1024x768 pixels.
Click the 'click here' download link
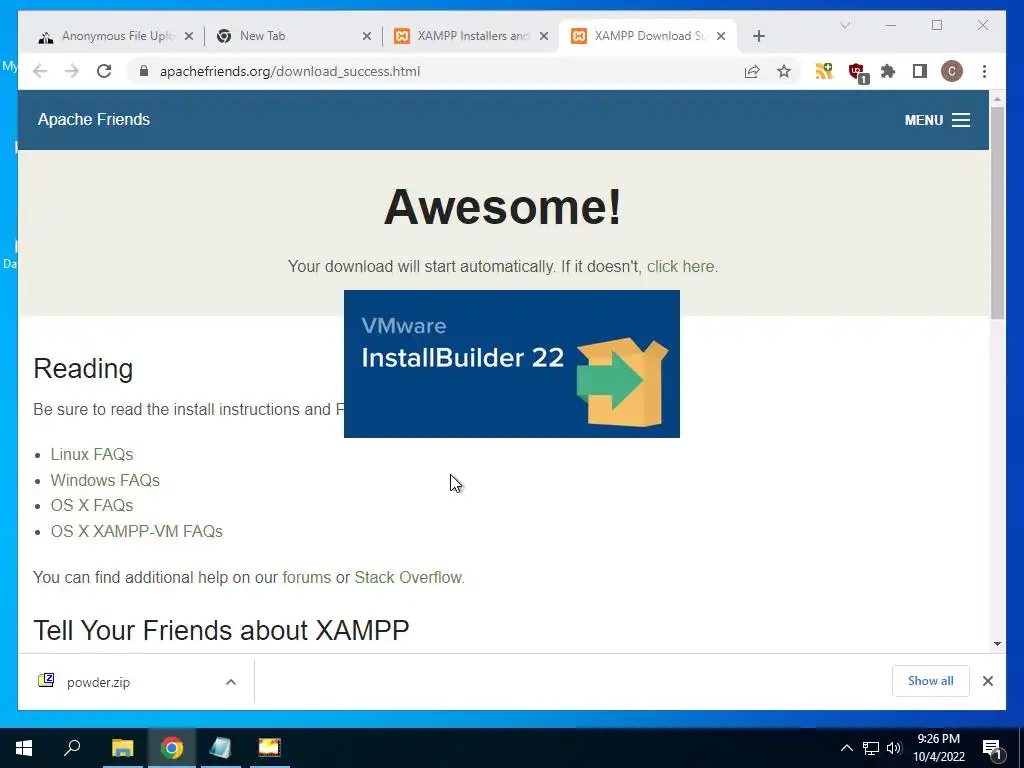pyautogui.click(x=680, y=266)
